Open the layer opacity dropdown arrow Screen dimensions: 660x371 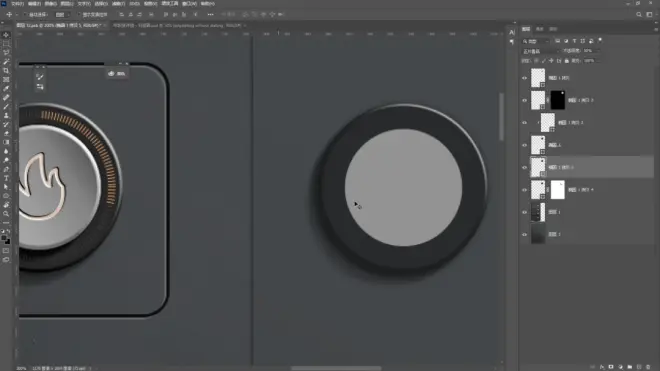[598, 51]
